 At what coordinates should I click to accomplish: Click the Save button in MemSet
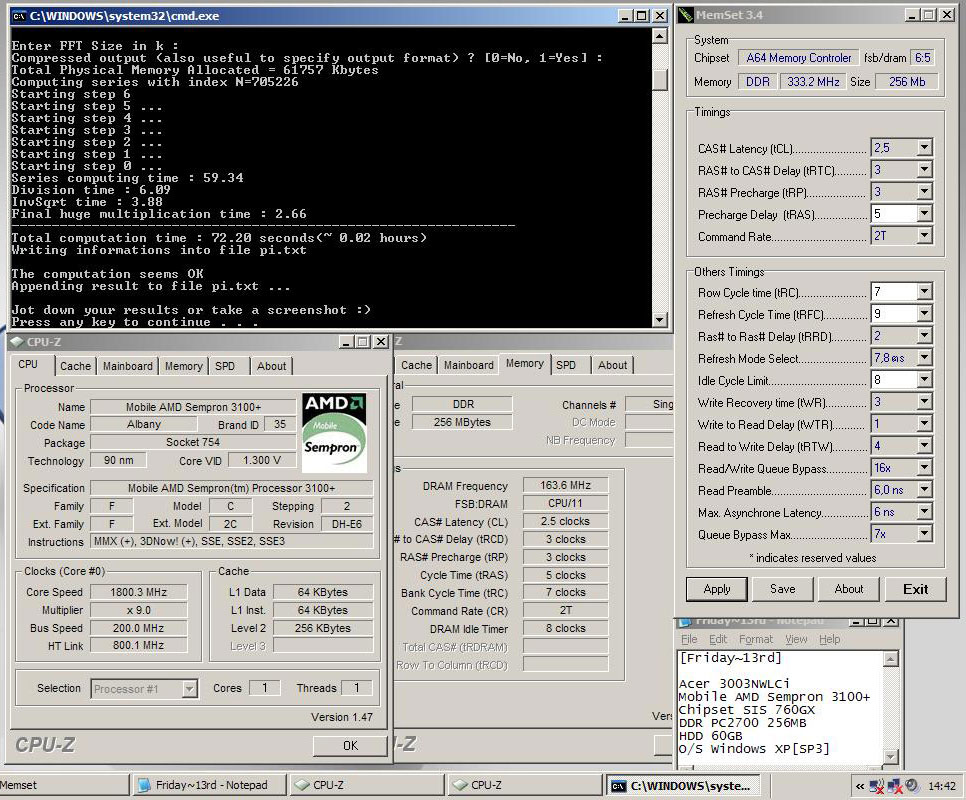click(x=782, y=589)
